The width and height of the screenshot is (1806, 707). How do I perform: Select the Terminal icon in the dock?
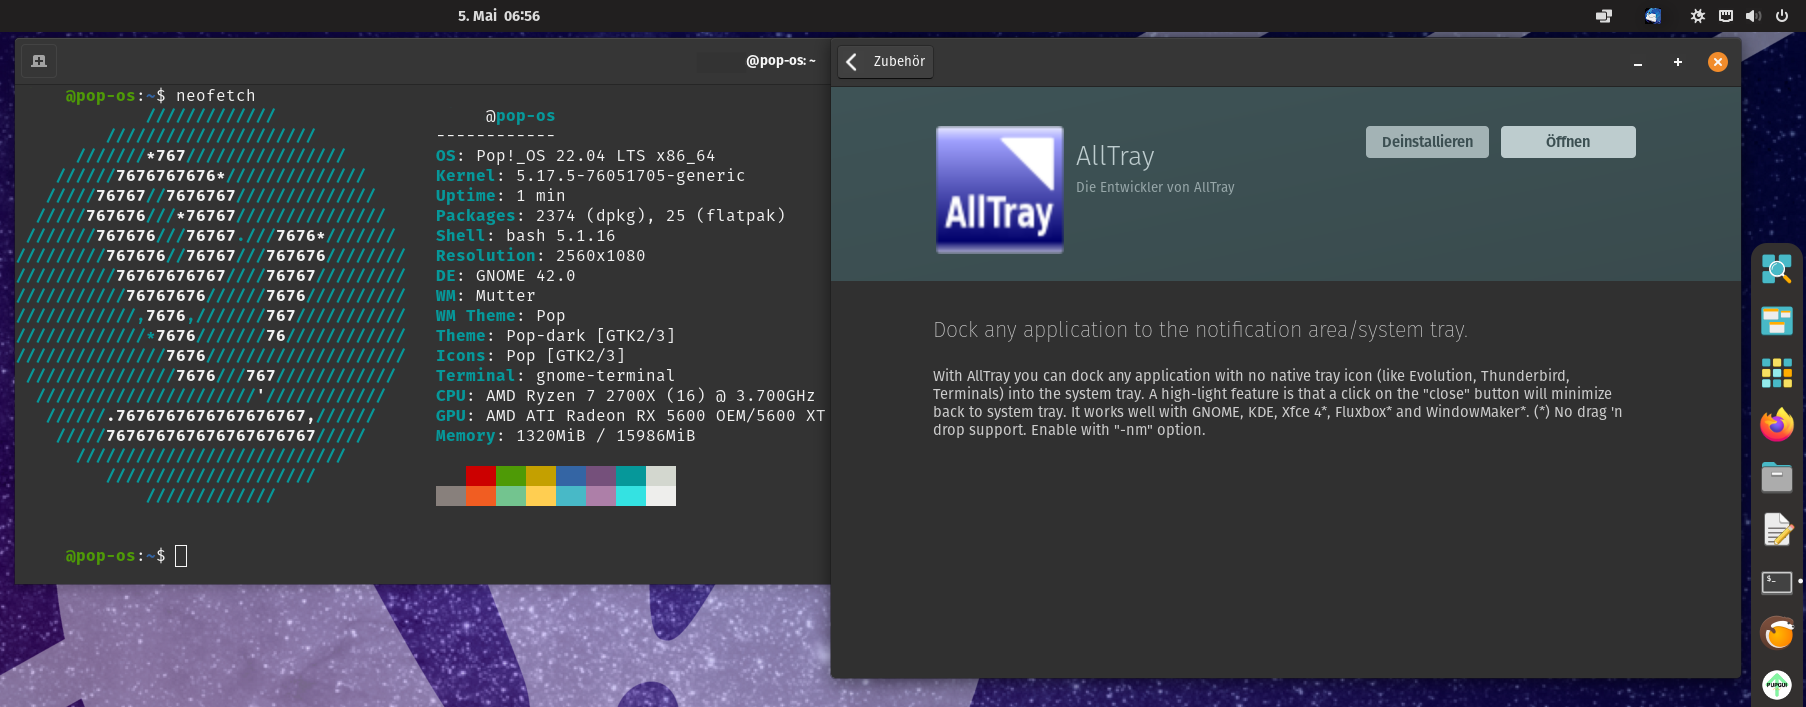coord(1777,581)
